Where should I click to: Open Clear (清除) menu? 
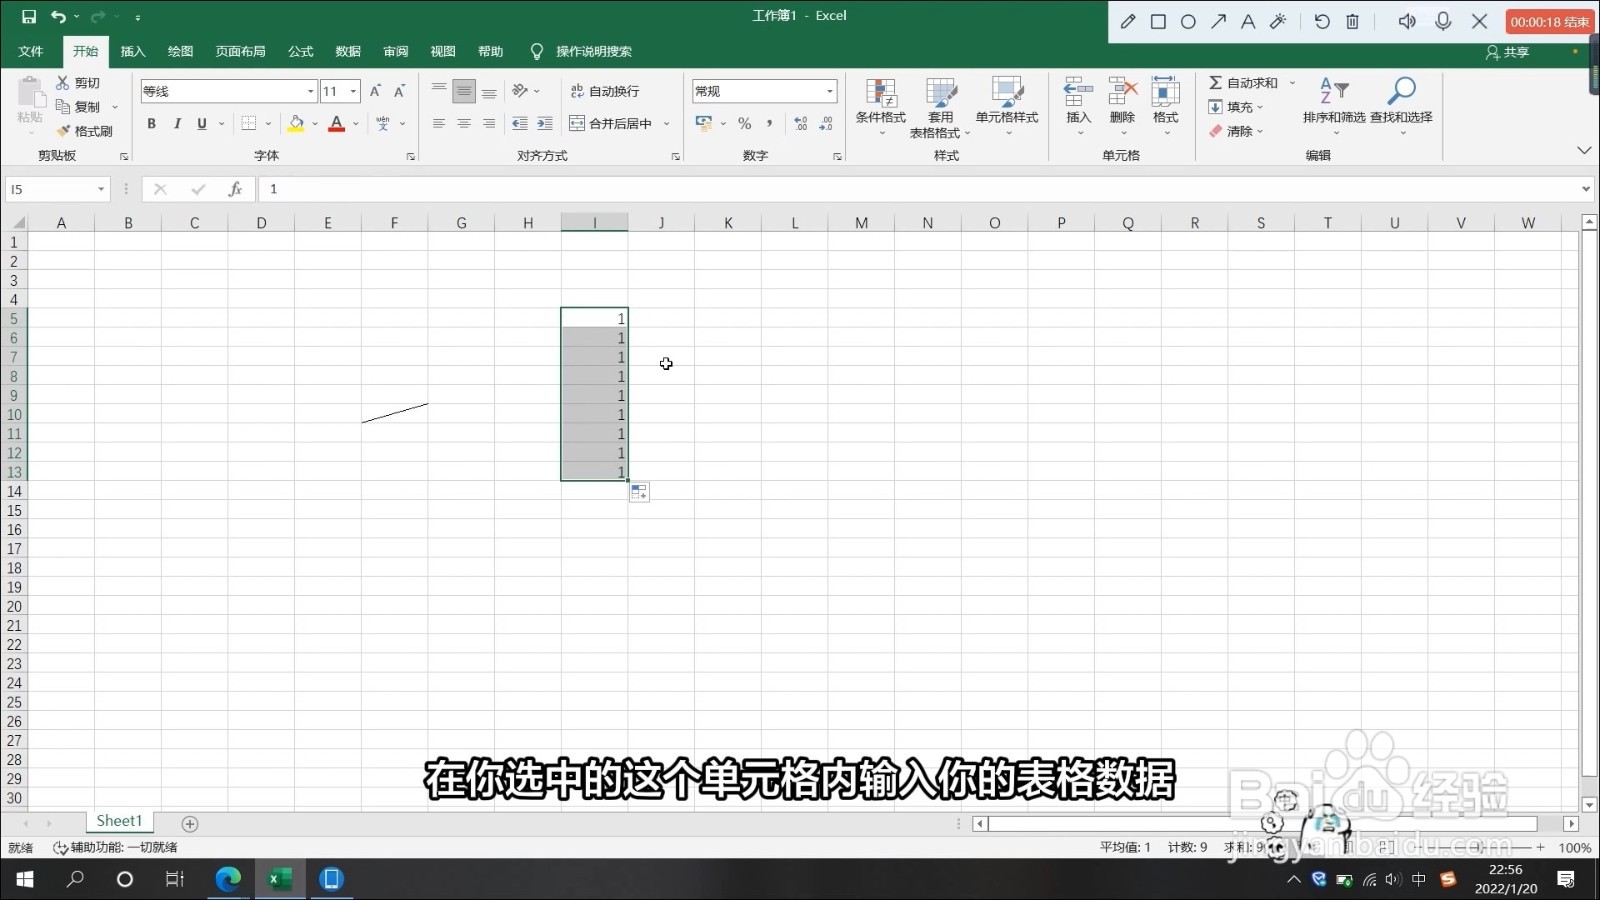[x=1236, y=131]
